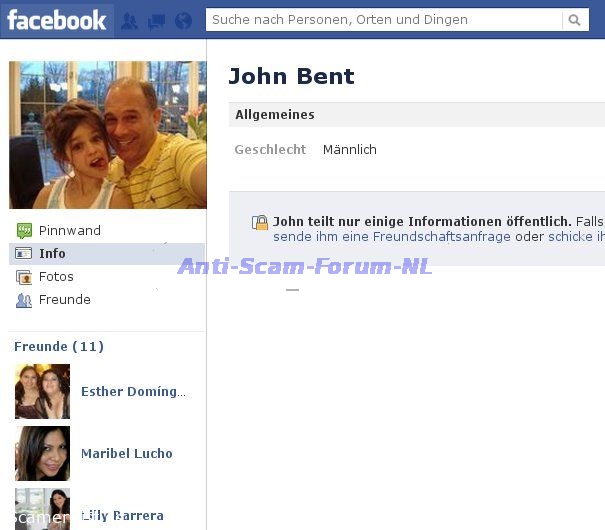Click the privacy lock icon
Viewport: 605px width, 530px height.
(x=260, y=222)
